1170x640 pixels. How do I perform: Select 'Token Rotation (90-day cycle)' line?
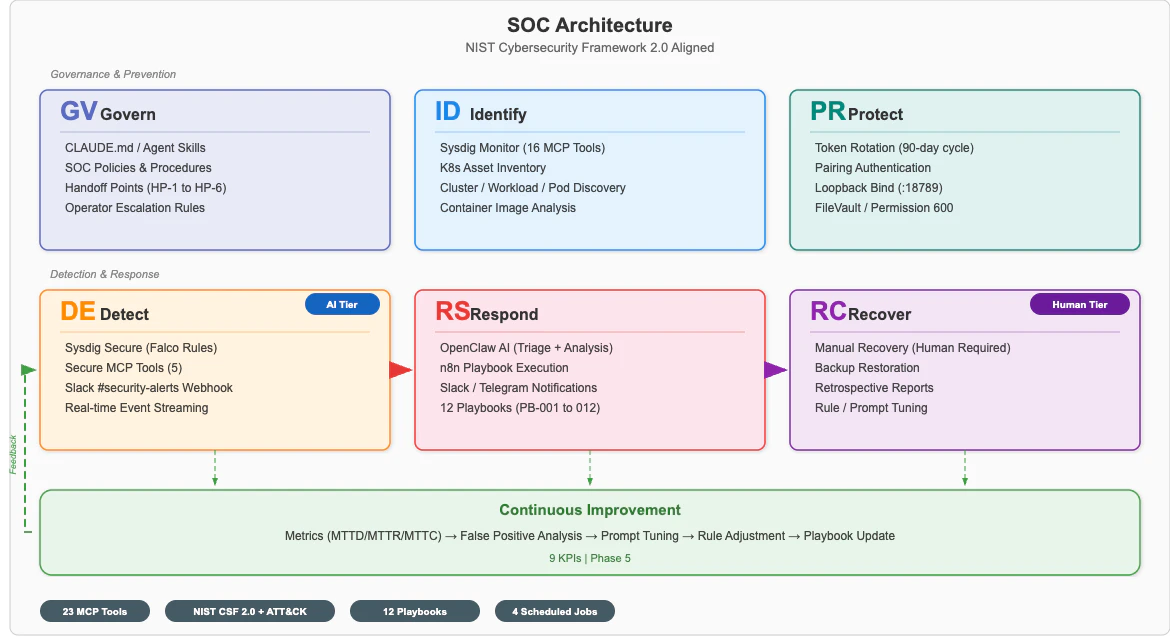pos(894,148)
